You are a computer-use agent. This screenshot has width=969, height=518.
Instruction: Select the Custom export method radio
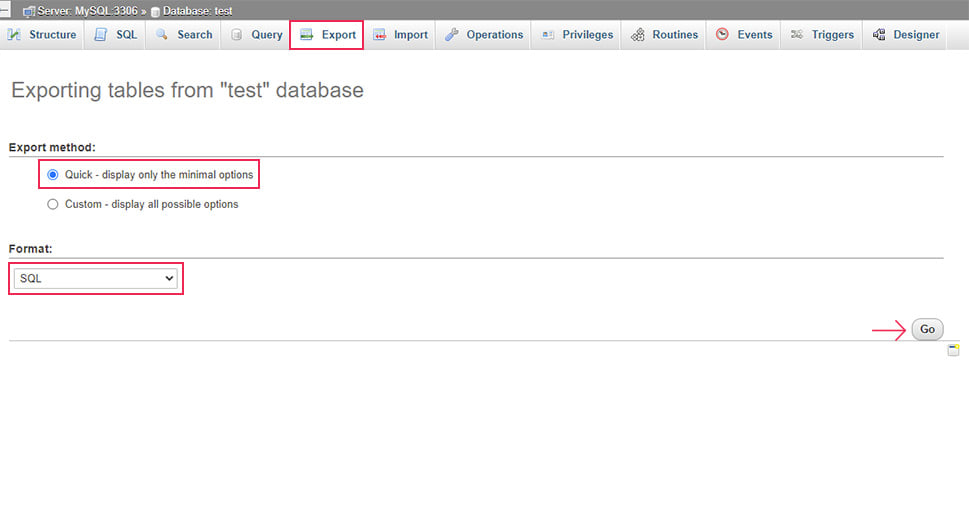(x=53, y=204)
